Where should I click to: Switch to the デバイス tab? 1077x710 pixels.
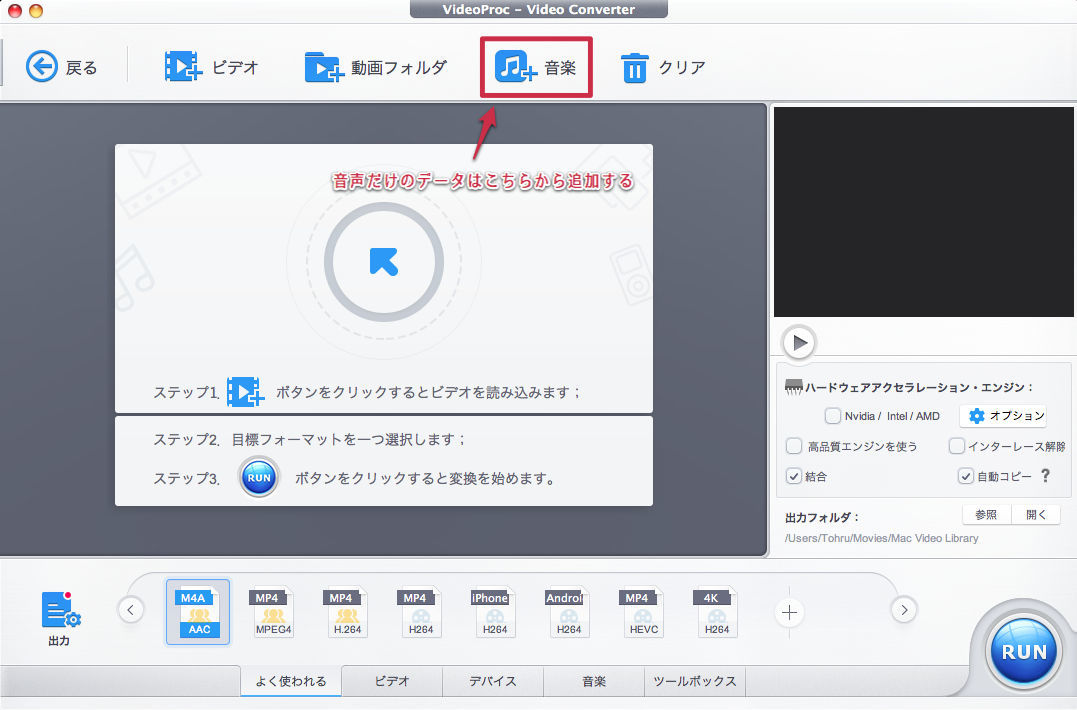(x=492, y=680)
